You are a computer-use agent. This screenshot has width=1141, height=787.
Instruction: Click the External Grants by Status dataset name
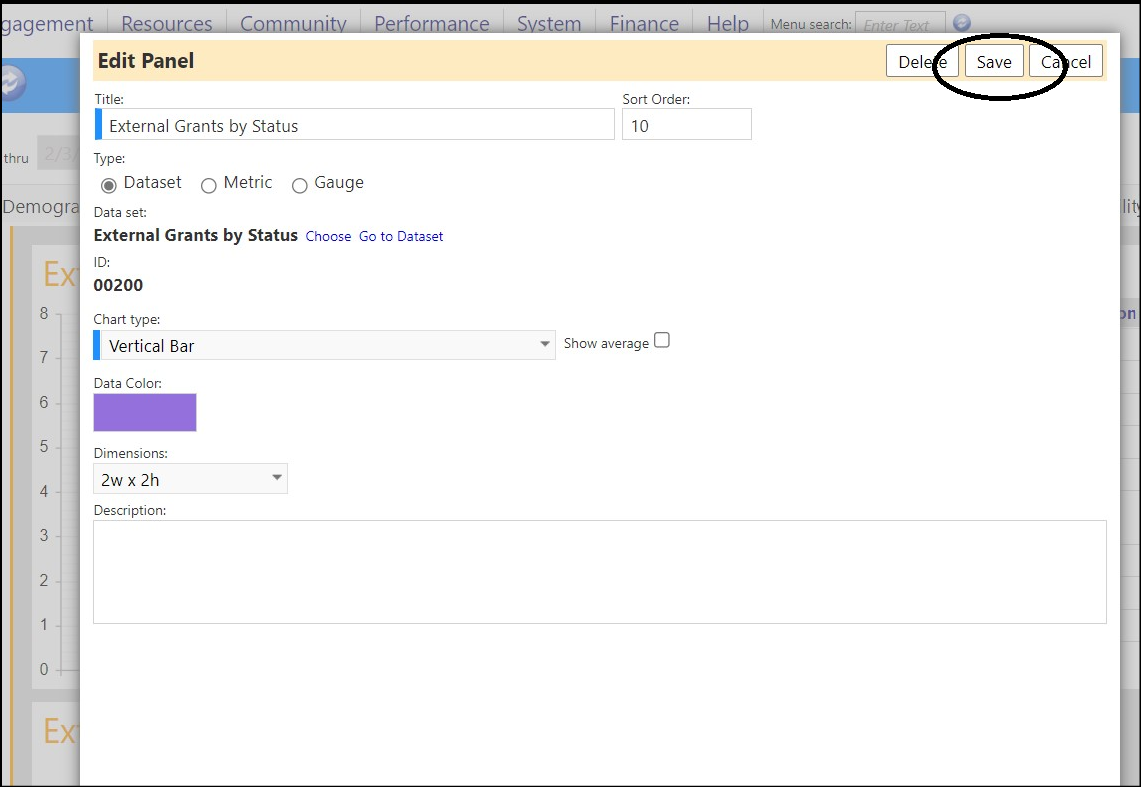pos(196,235)
